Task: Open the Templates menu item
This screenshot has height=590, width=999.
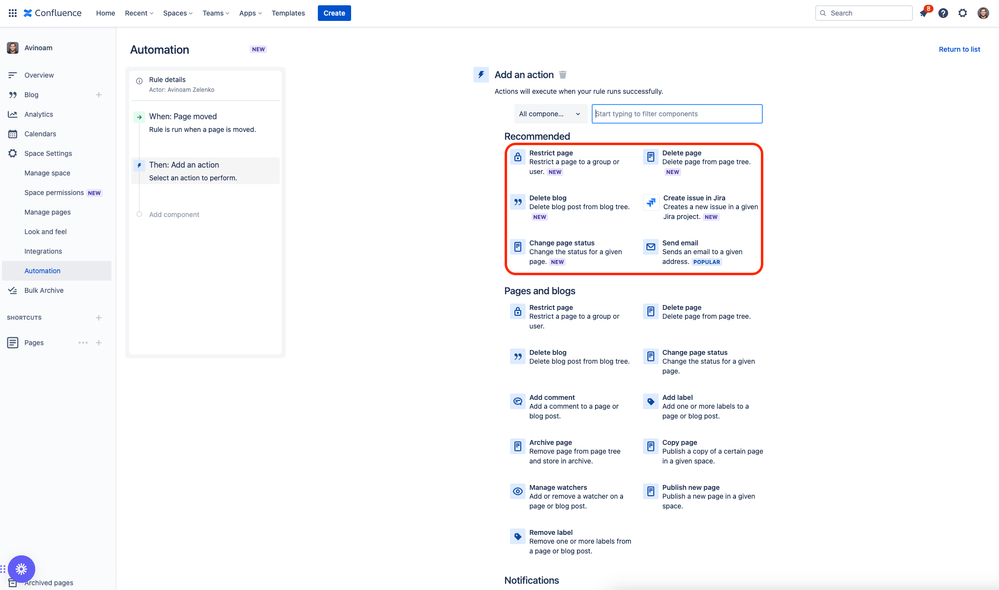Action: (288, 13)
